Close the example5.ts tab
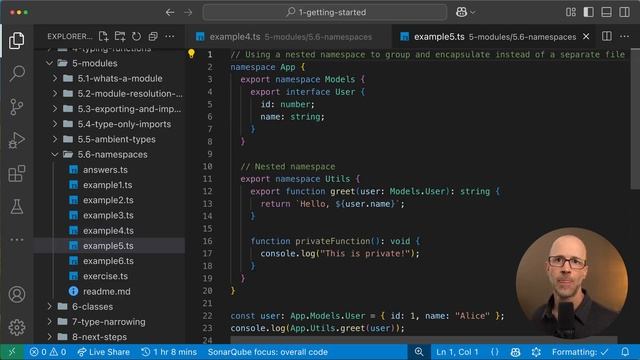640x360 pixels. [x=586, y=36]
